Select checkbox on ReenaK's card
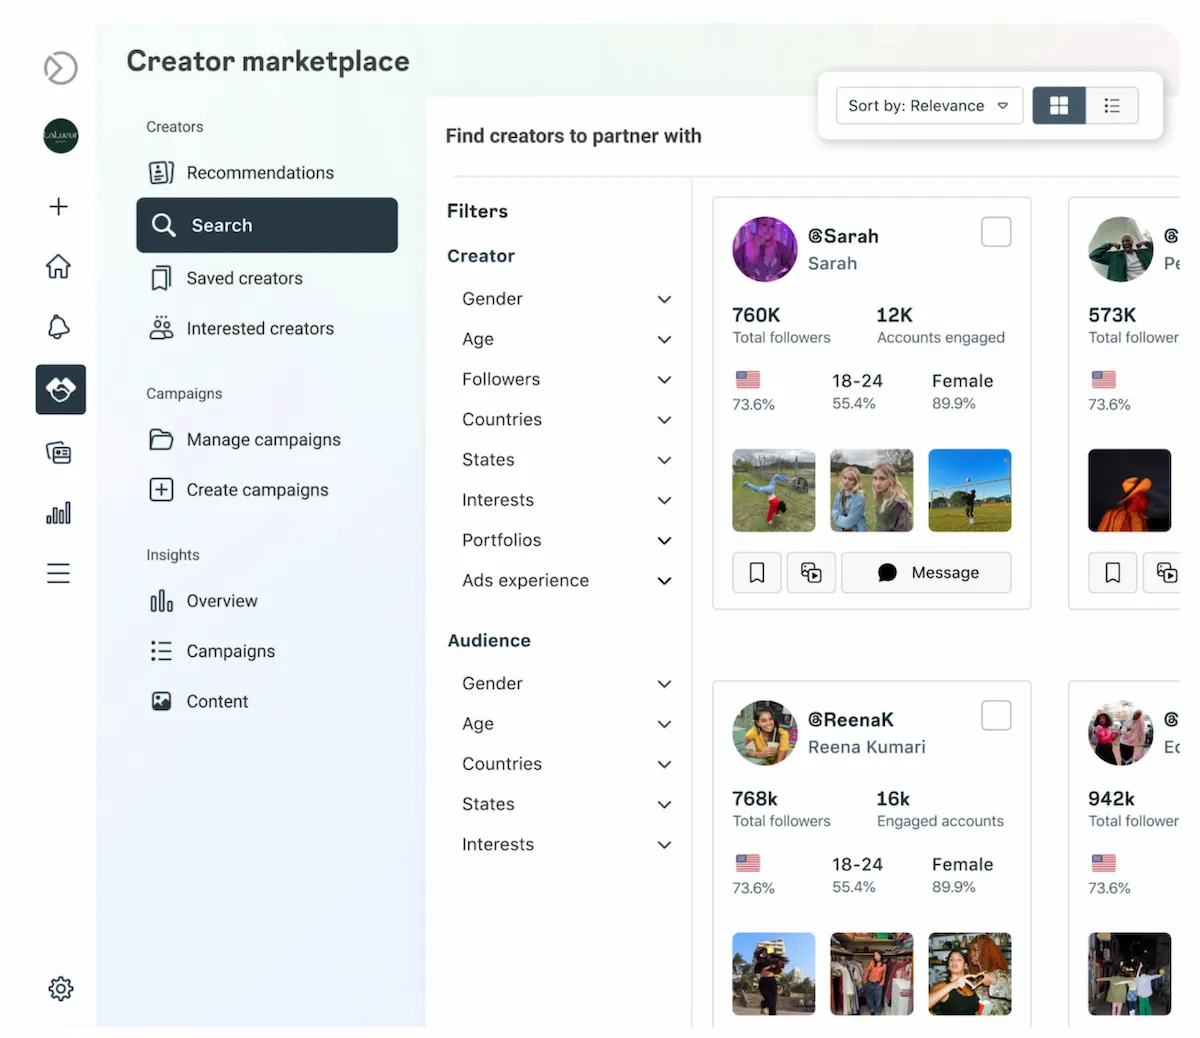Screen dimensions: 1200x1038 (x=996, y=716)
